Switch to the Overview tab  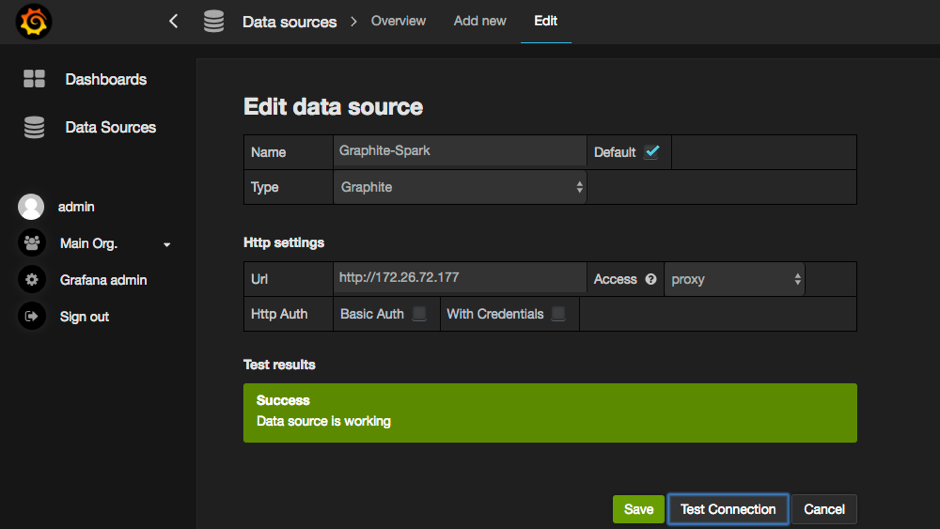pos(398,21)
